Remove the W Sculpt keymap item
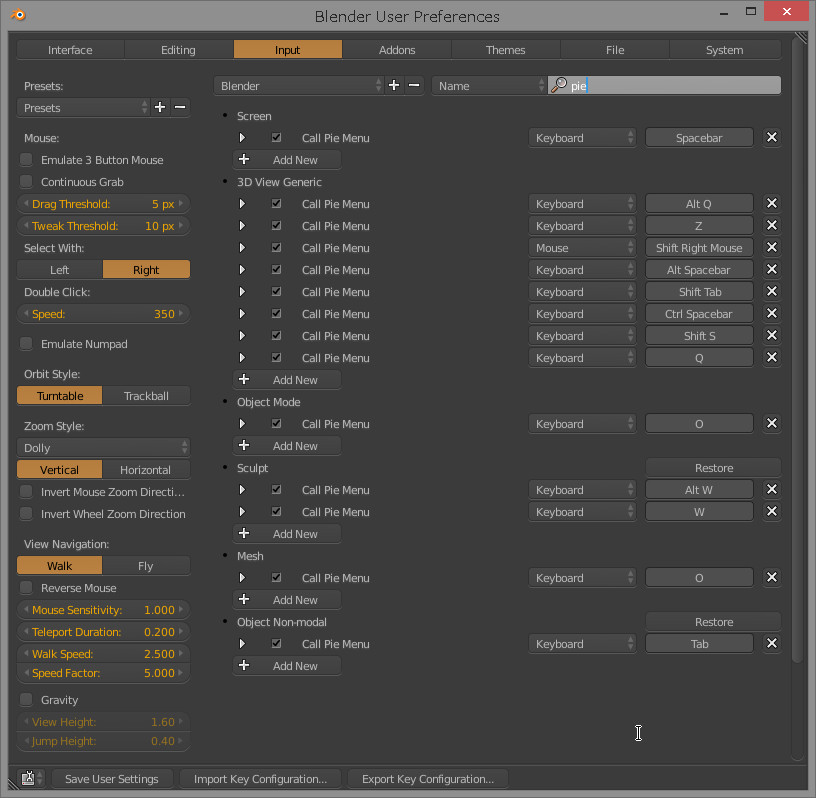 pos(772,512)
